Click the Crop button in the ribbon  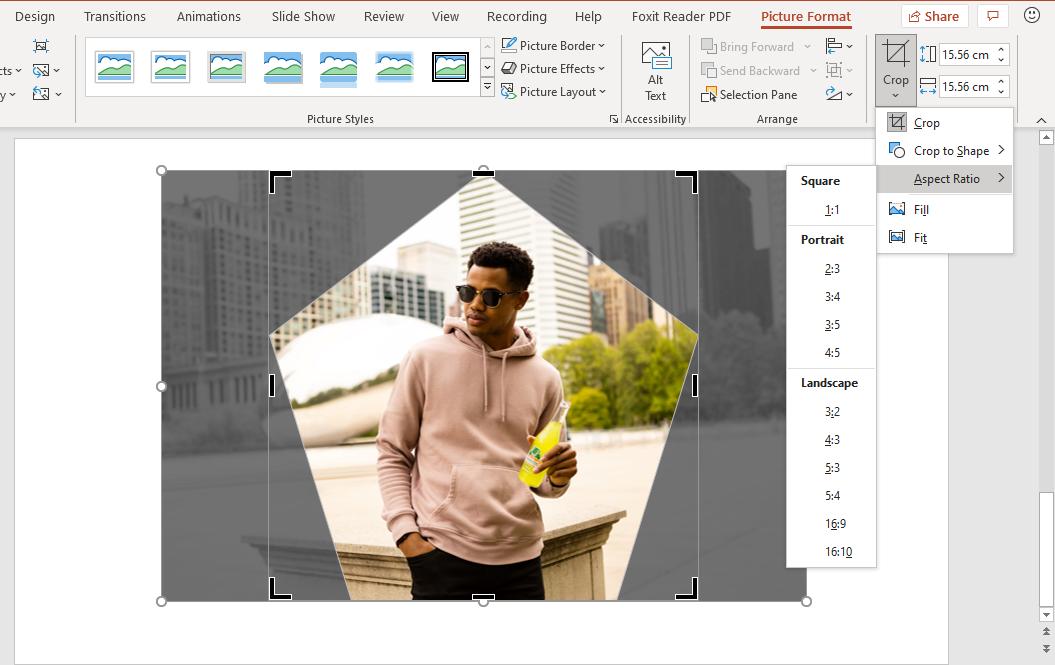click(895, 58)
